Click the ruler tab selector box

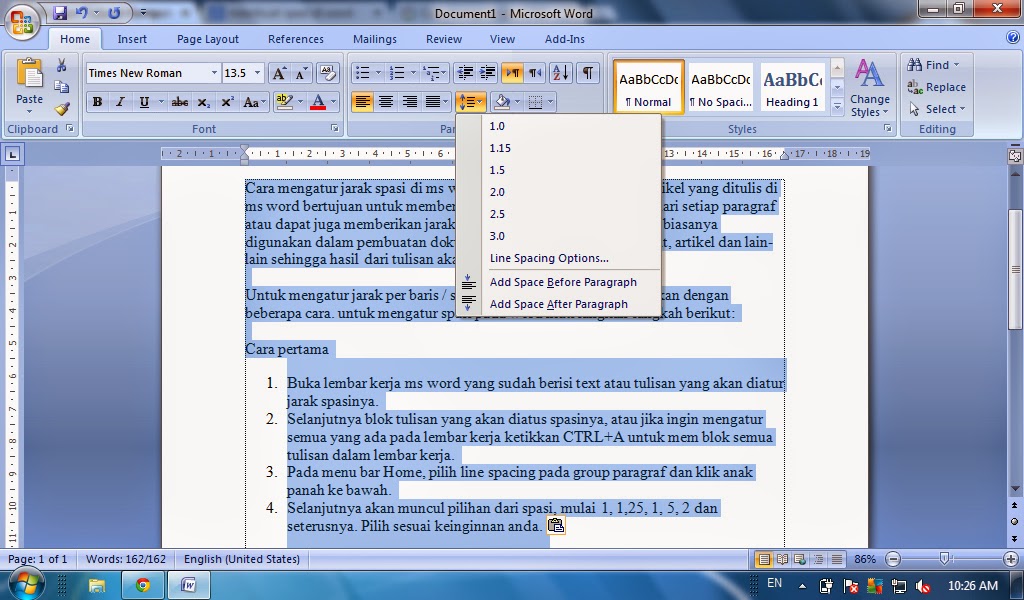pos(12,155)
